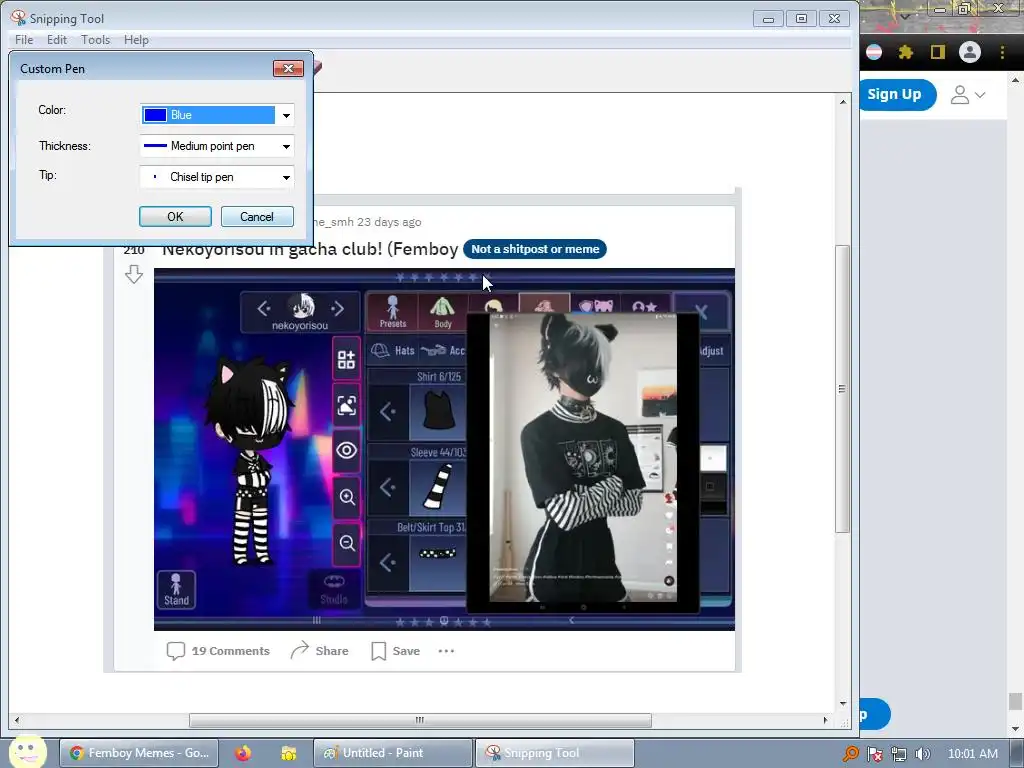1024x768 pixels.
Task: Open the file explorer folder on taskbar
Action: point(289,753)
